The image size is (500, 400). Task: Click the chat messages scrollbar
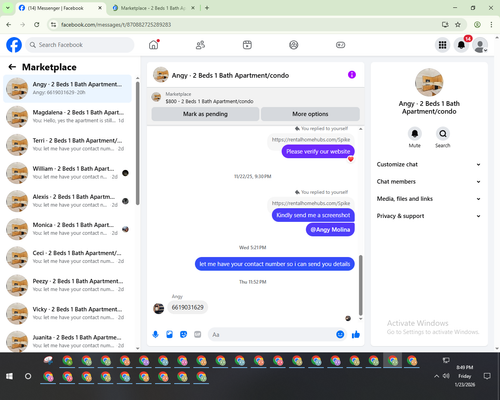(x=360, y=285)
